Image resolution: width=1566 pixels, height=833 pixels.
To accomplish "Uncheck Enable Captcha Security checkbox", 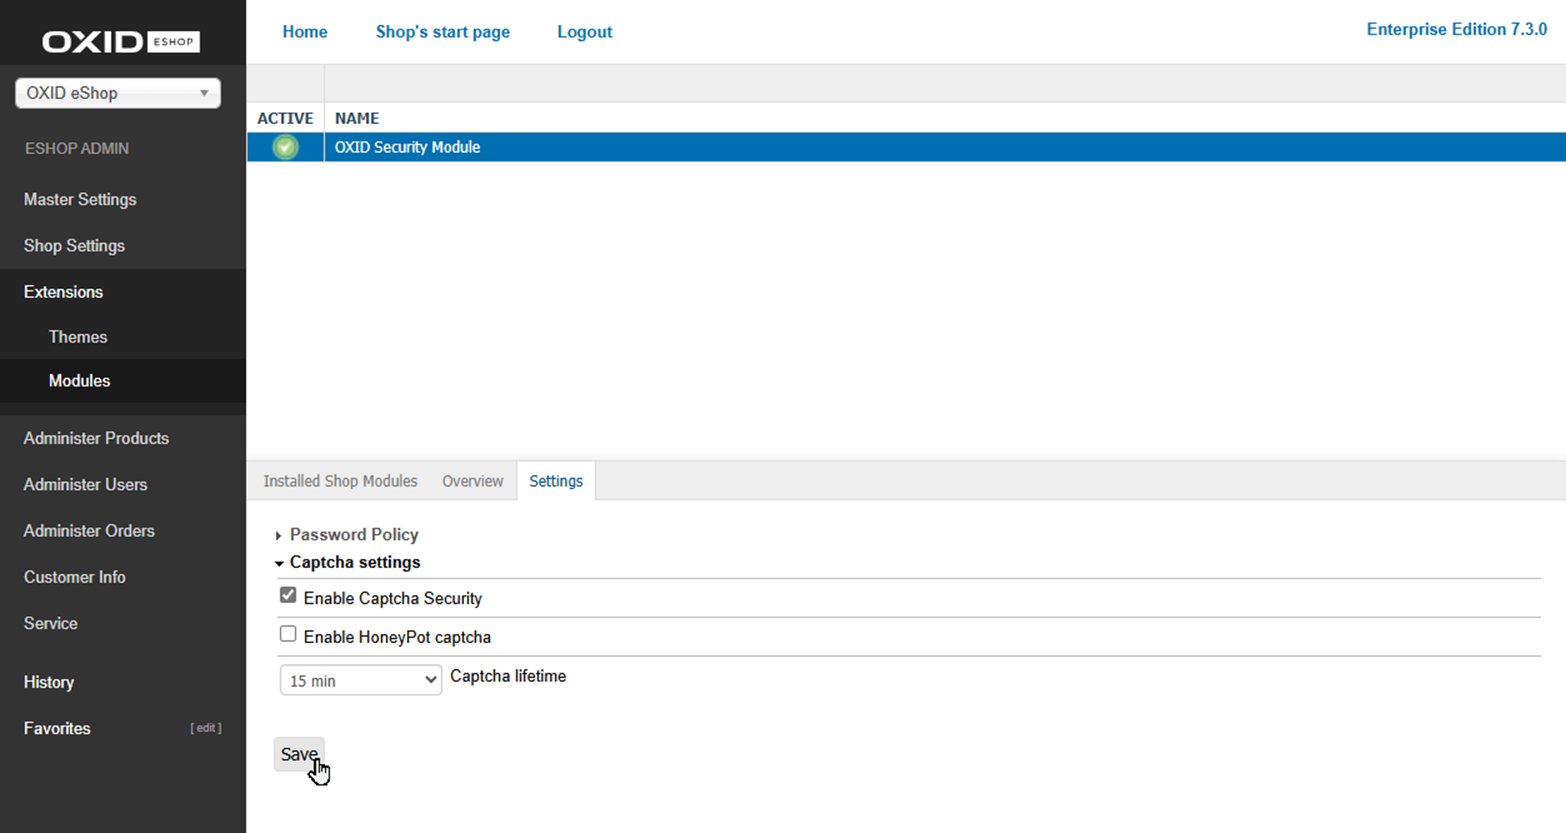I will pos(288,596).
